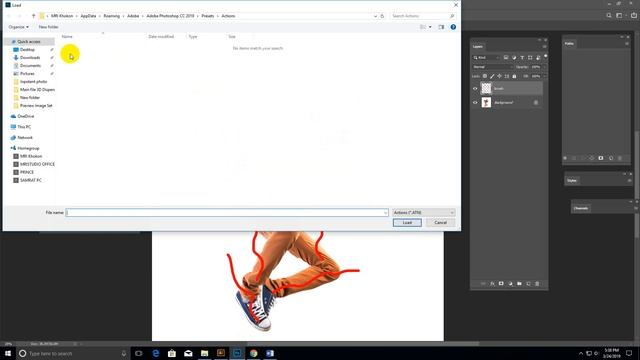The height and width of the screenshot is (360, 640).
Task: Select Desktop in the navigation pane
Action: coord(27,50)
